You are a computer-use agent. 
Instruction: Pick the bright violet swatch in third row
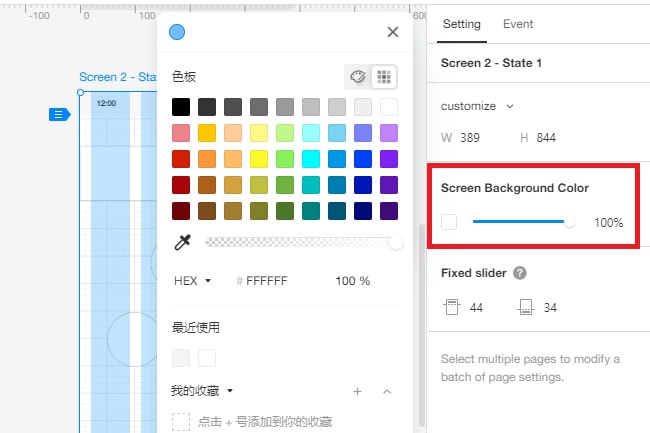tap(389, 159)
